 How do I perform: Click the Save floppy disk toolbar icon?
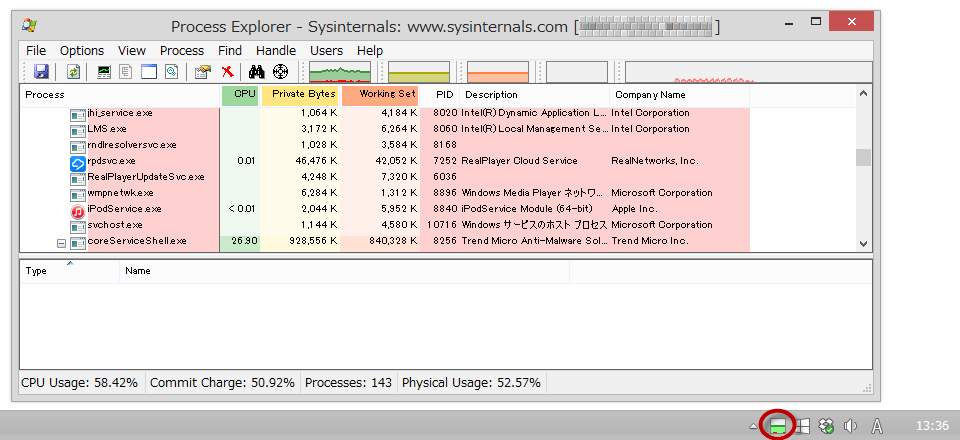[42, 72]
